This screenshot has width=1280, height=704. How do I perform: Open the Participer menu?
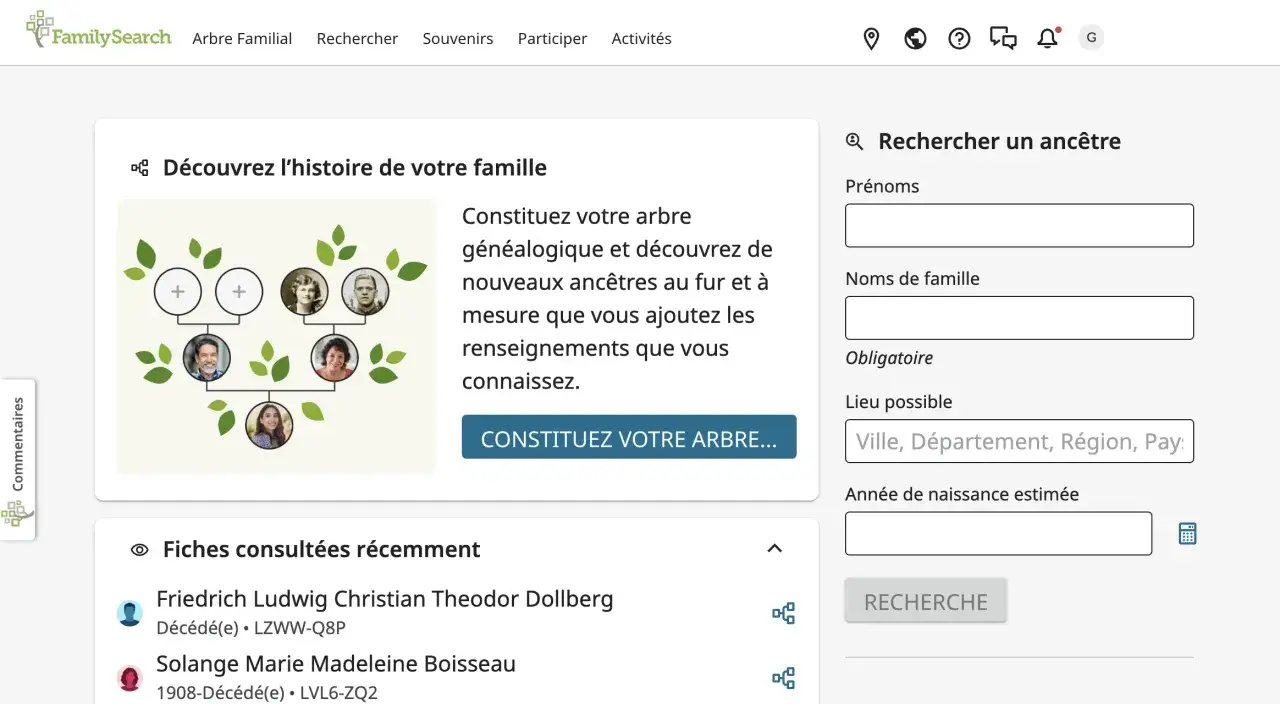[552, 39]
